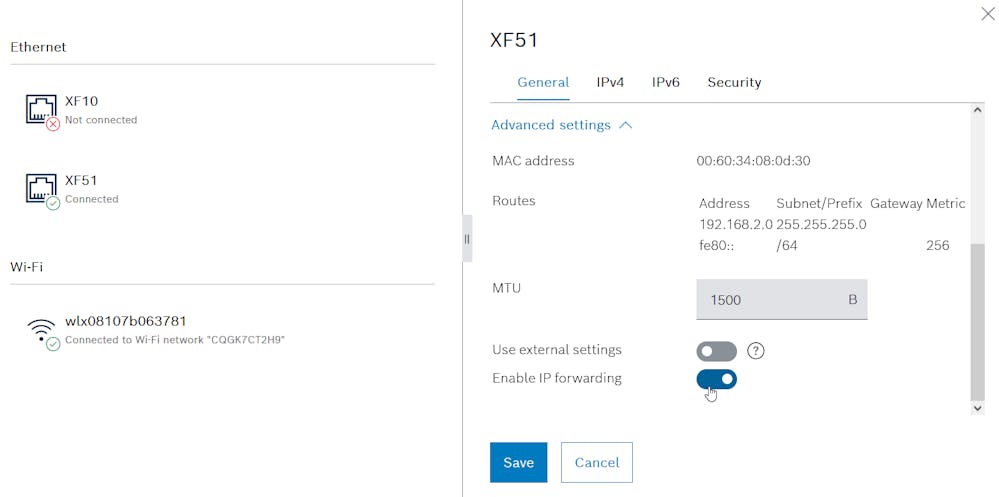999x497 pixels.
Task: Collapse the Advanced settings section
Action: pos(561,125)
